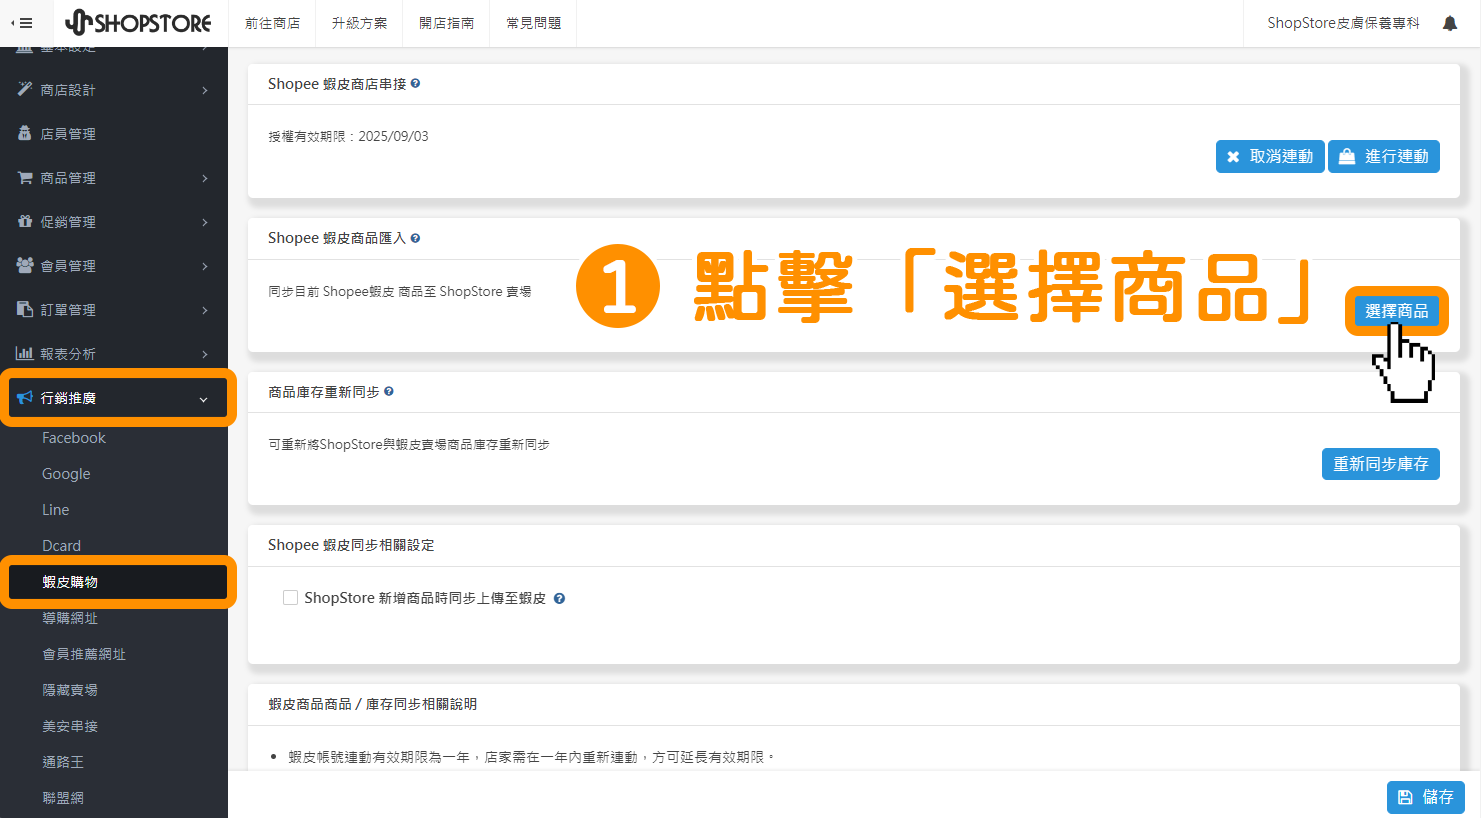1481x818 pixels.
Task: Open 店員管理 sidebar item
Action: 114,134
